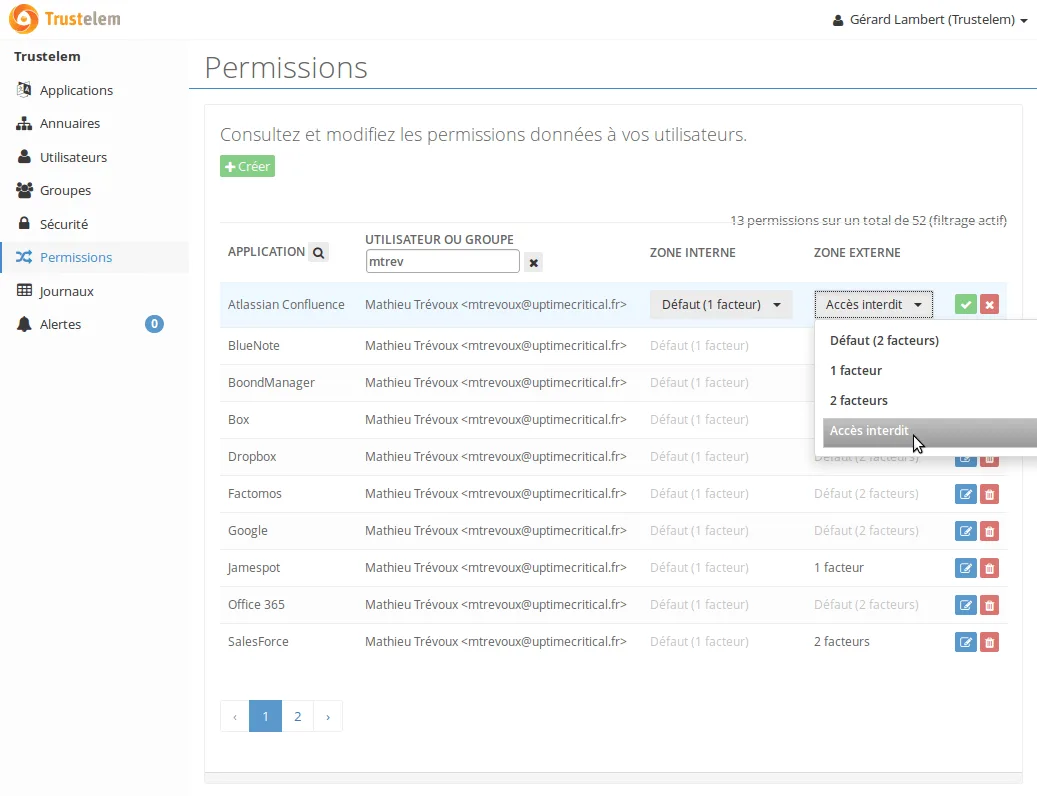1037x796 pixels.
Task: Click Mathieu Trévoux user in BlueNote row
Action: (x=495, y=346)
